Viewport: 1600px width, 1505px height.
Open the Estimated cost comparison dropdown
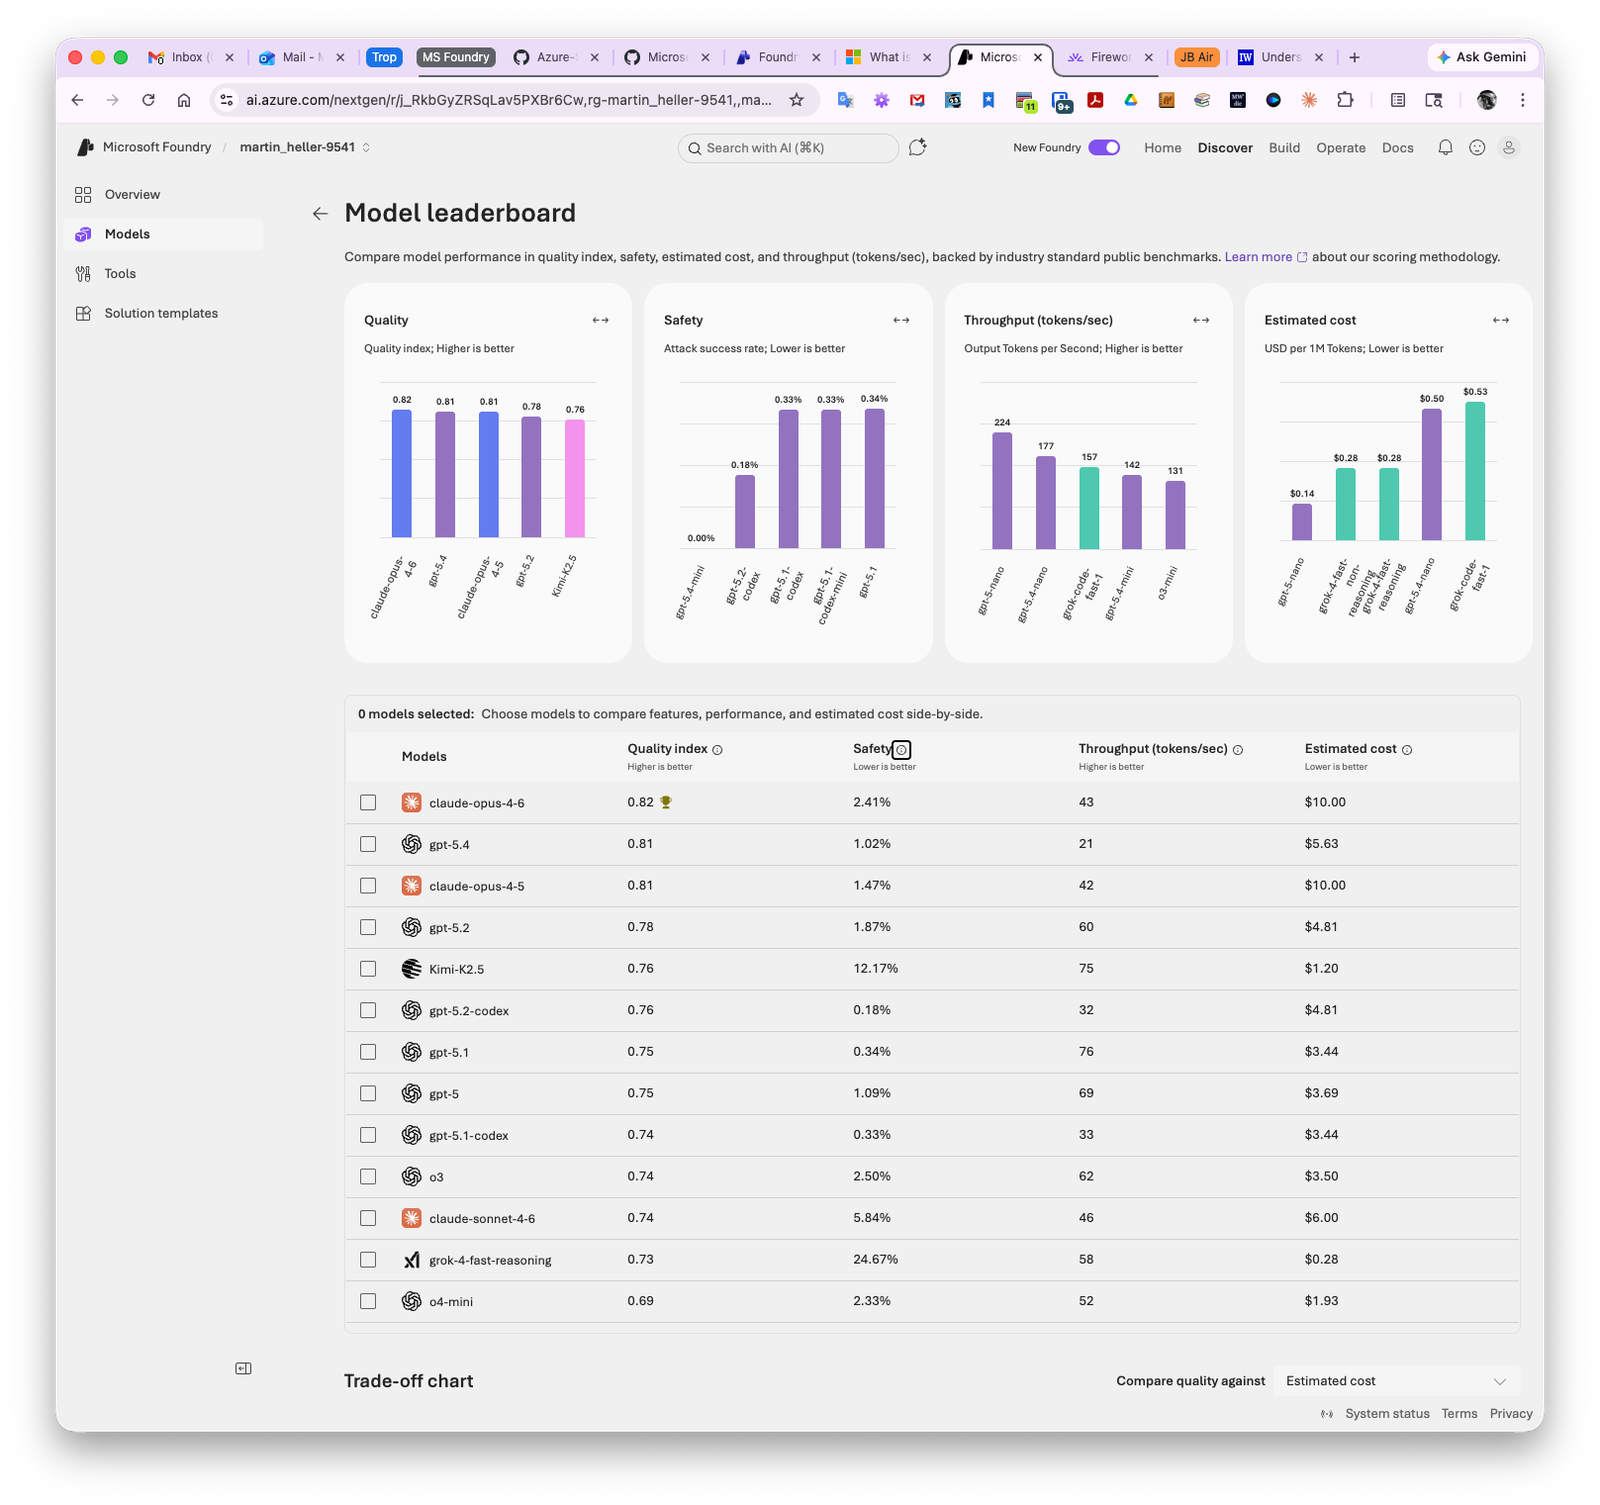click(x=1395, y=1381)
